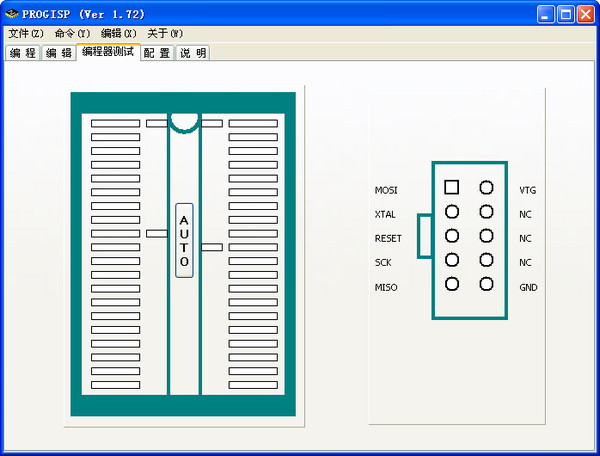Click the PROGISP app icon in title bar

(x=12, y=14)
